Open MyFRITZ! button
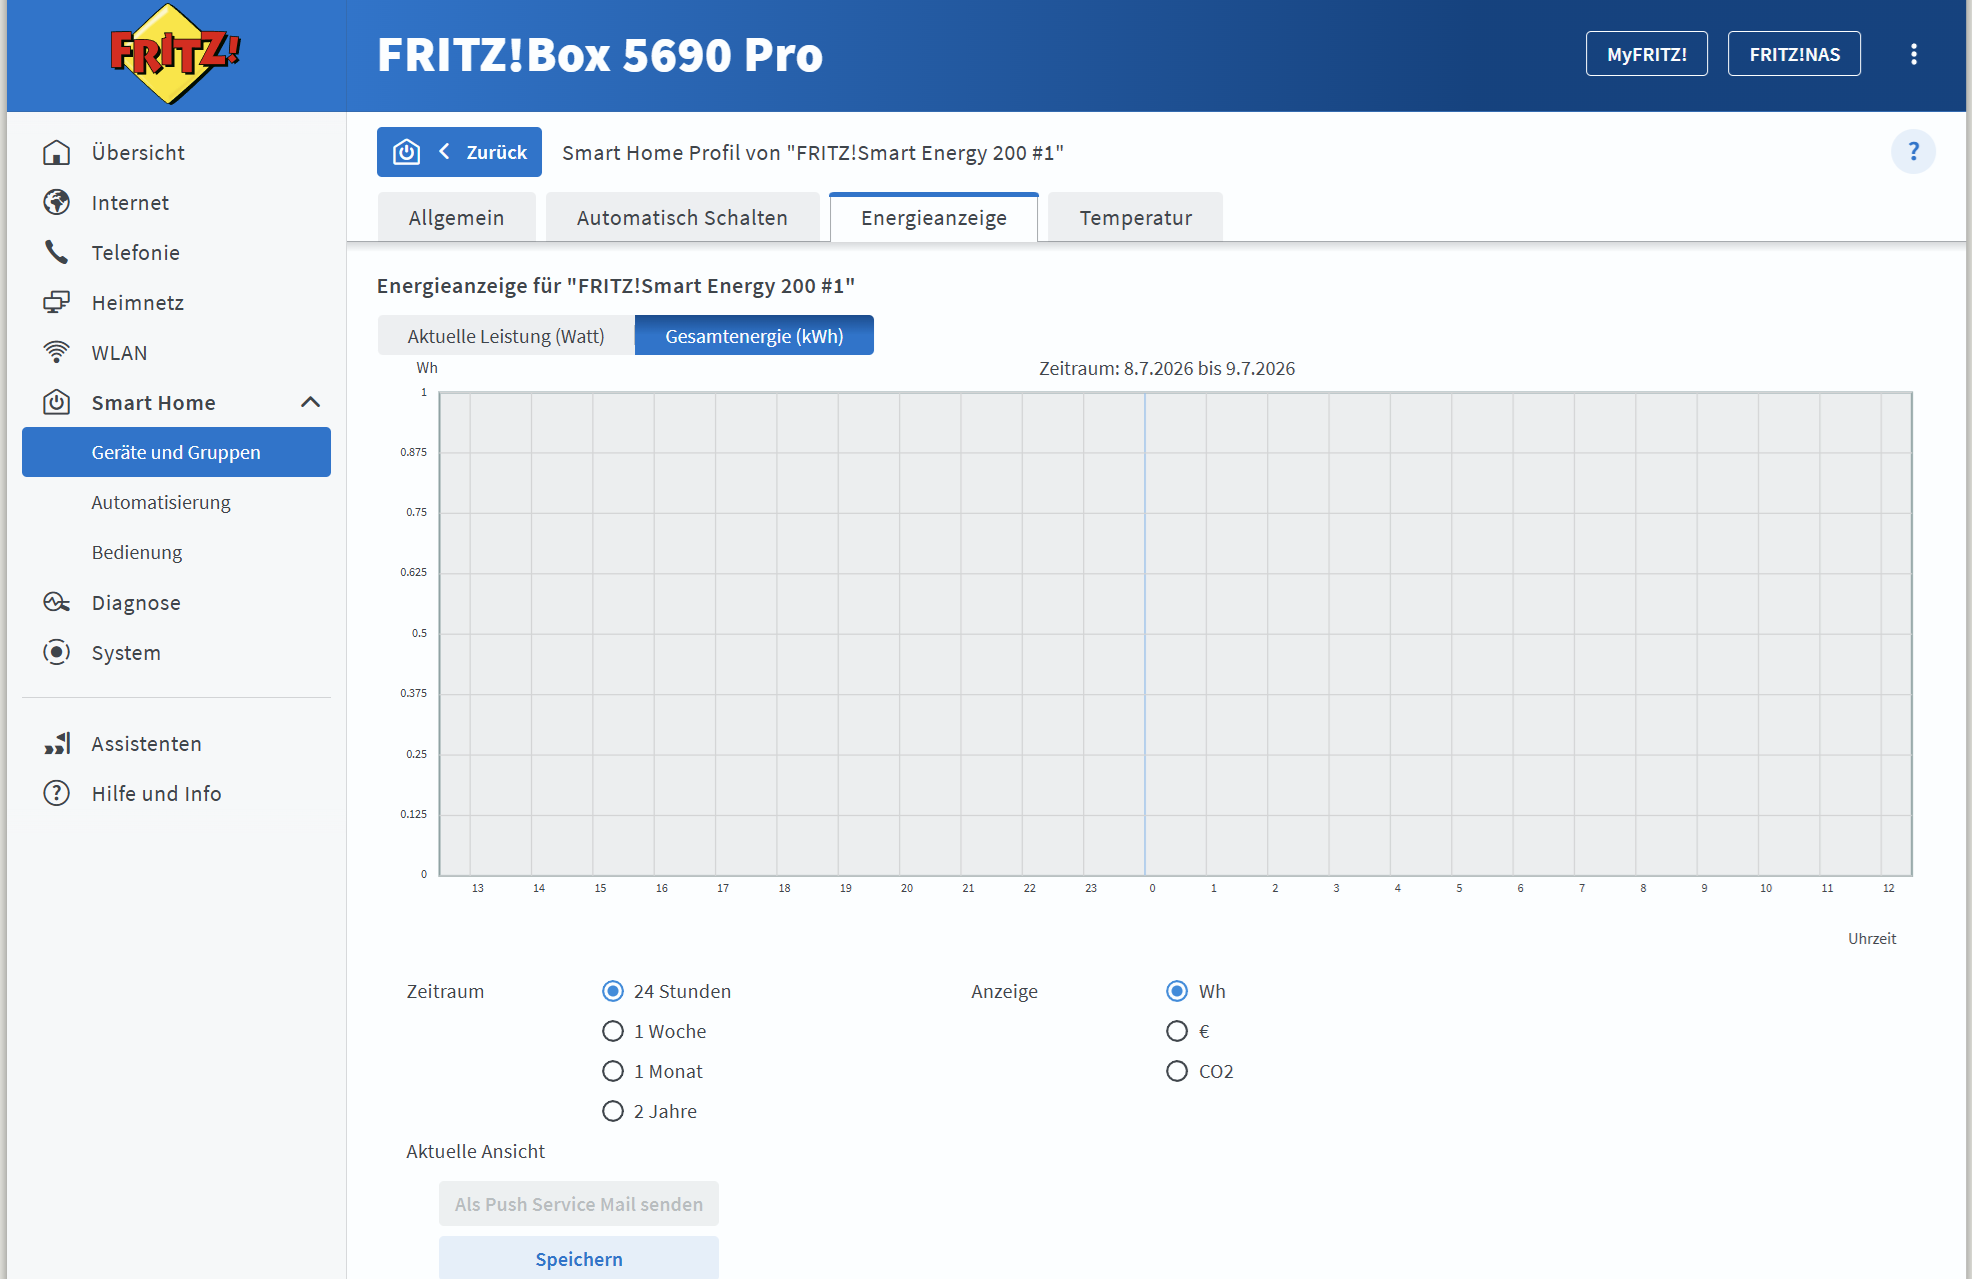Image resolution: width=1972 pixels, height=1279 pixels. 1646,54
